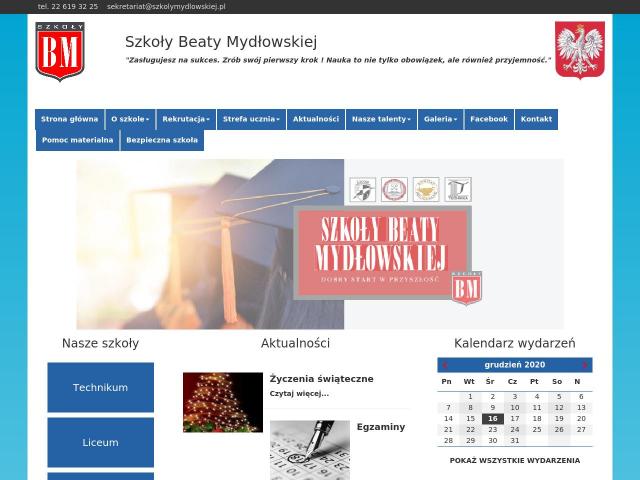Select day 1 in the December calendar
640x480 pixels.
coord(470,396)
